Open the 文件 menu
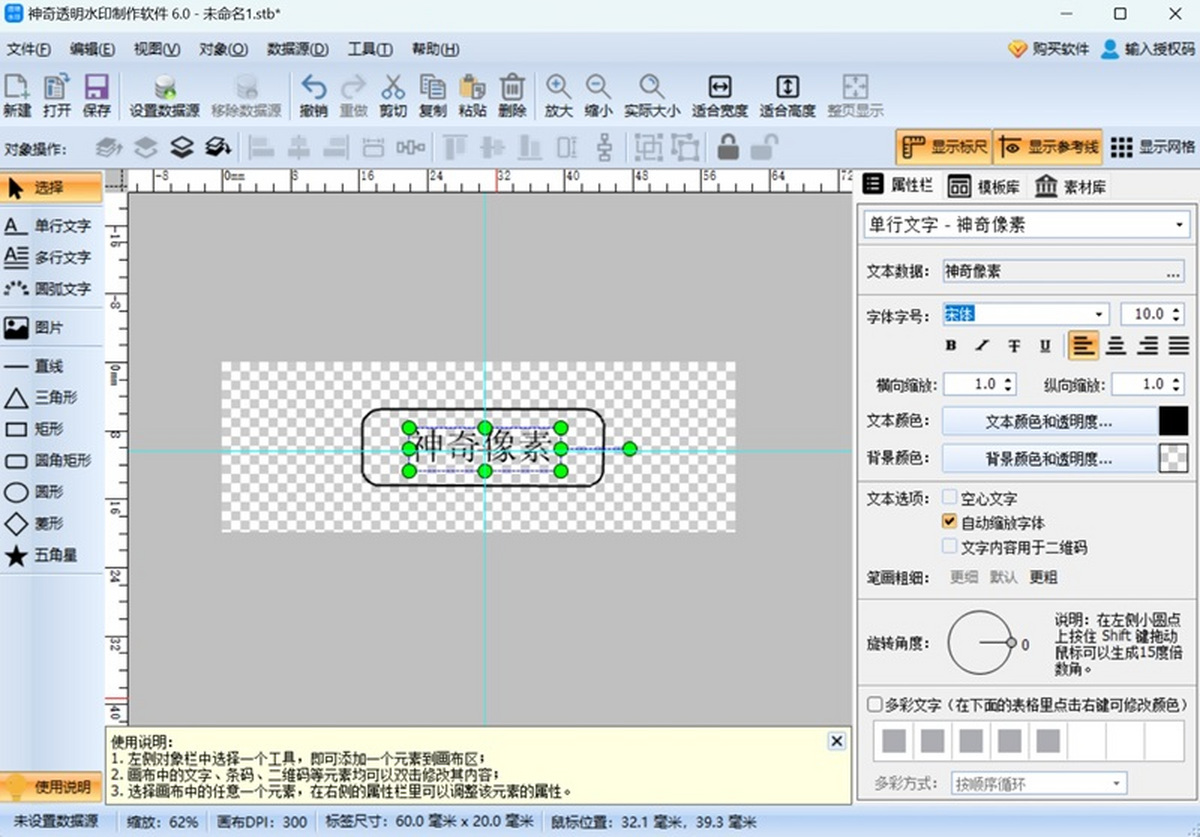 [27, 49]
